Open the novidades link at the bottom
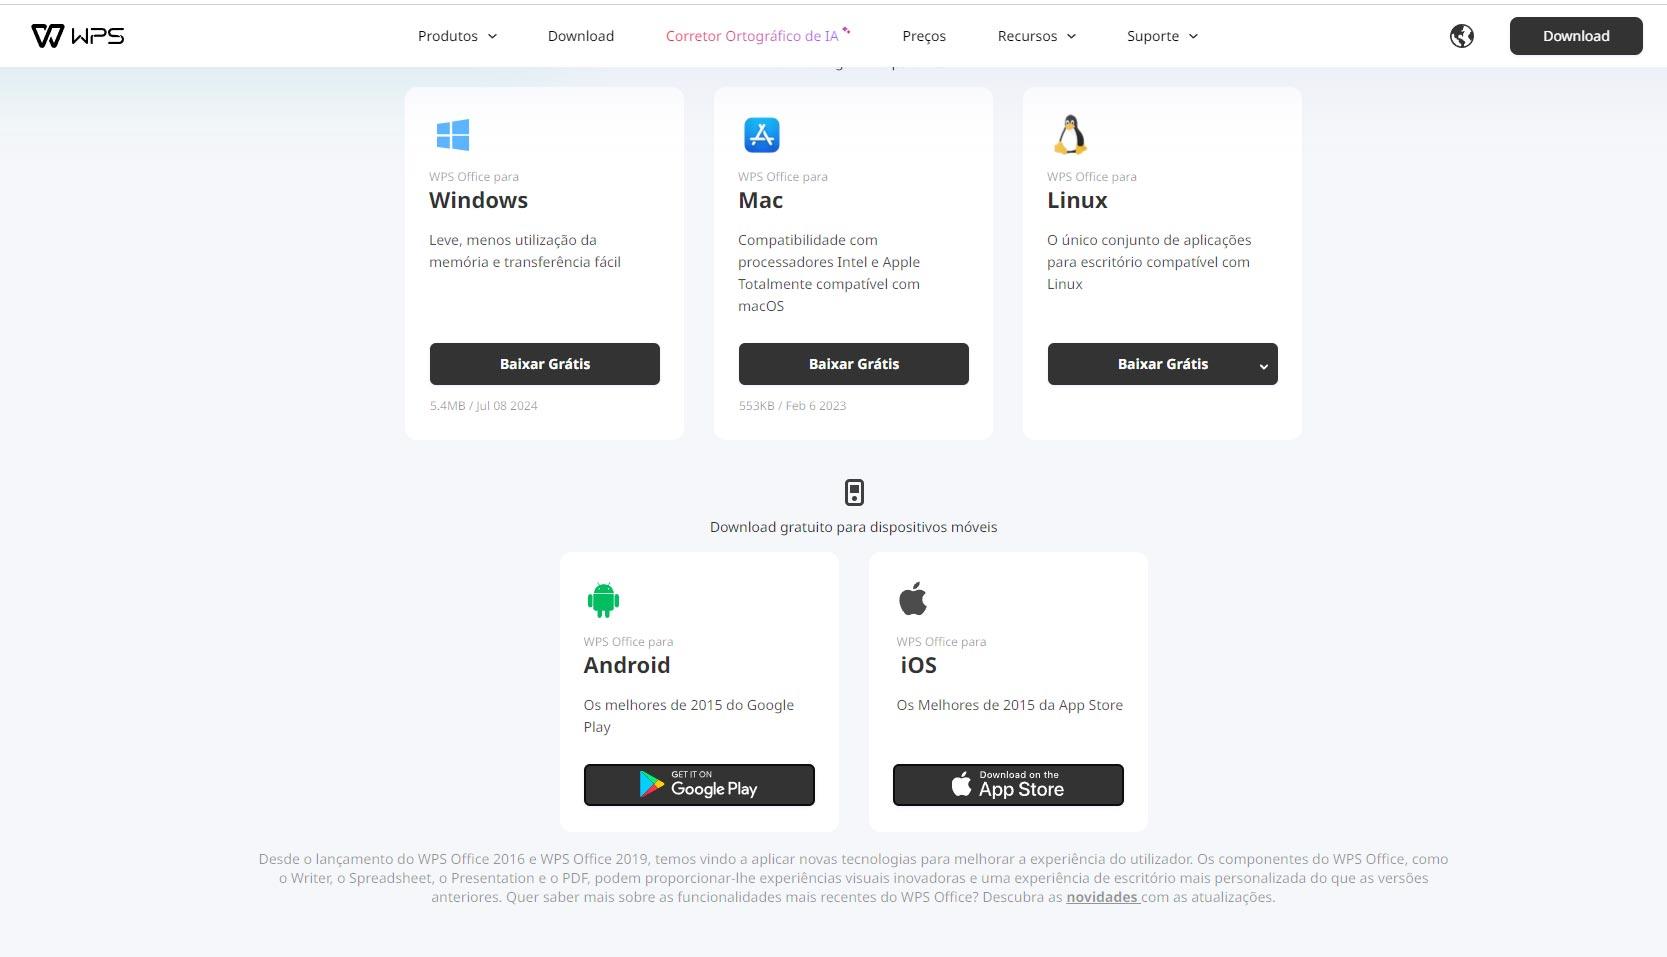This screenshot has width=1667, height=957. (x=1101, y=897)
